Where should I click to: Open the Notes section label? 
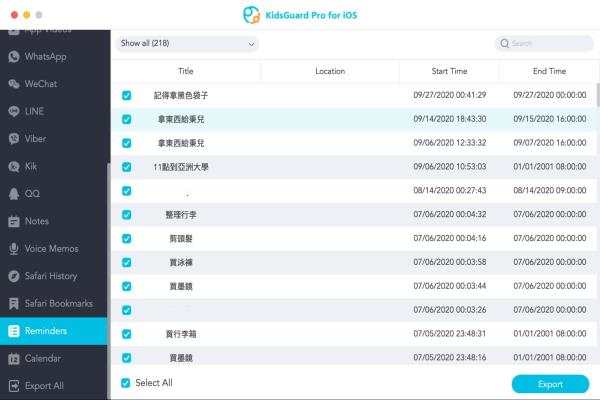37,221
